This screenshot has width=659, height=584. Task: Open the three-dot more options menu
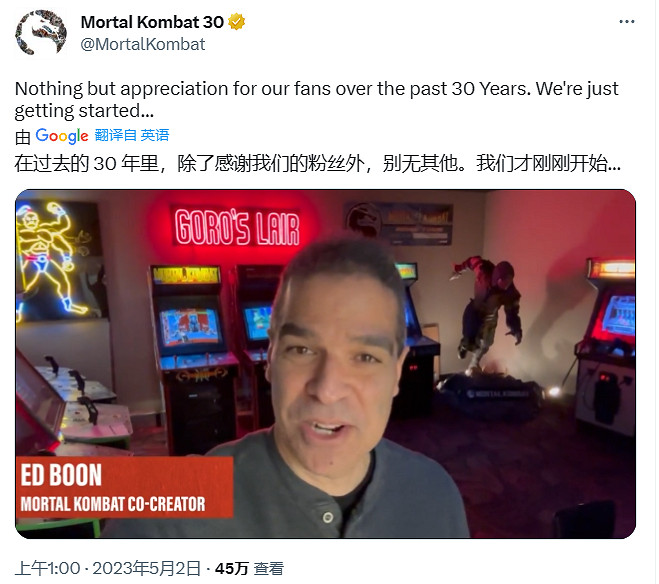[626, 22]
